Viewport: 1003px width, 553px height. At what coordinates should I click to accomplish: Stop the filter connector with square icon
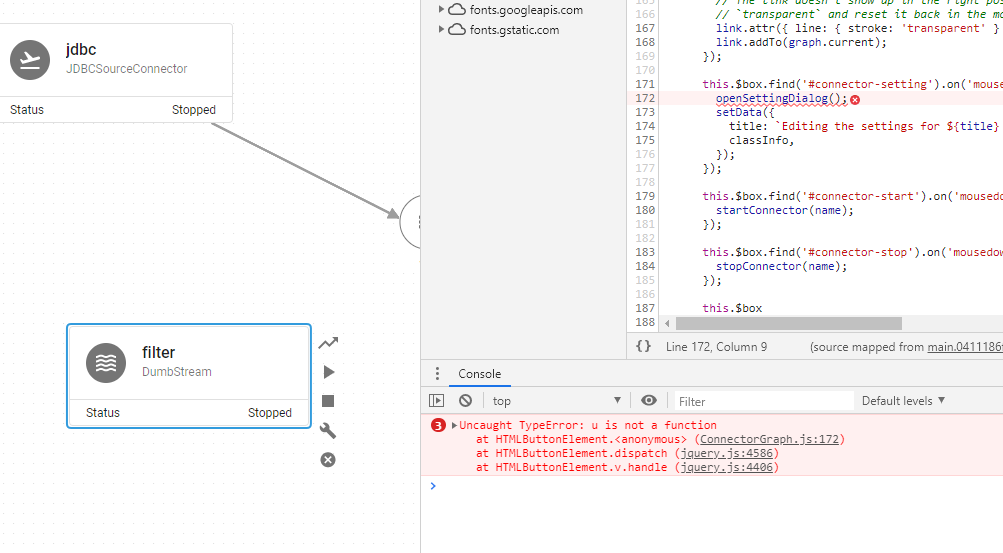click(328, 401)
